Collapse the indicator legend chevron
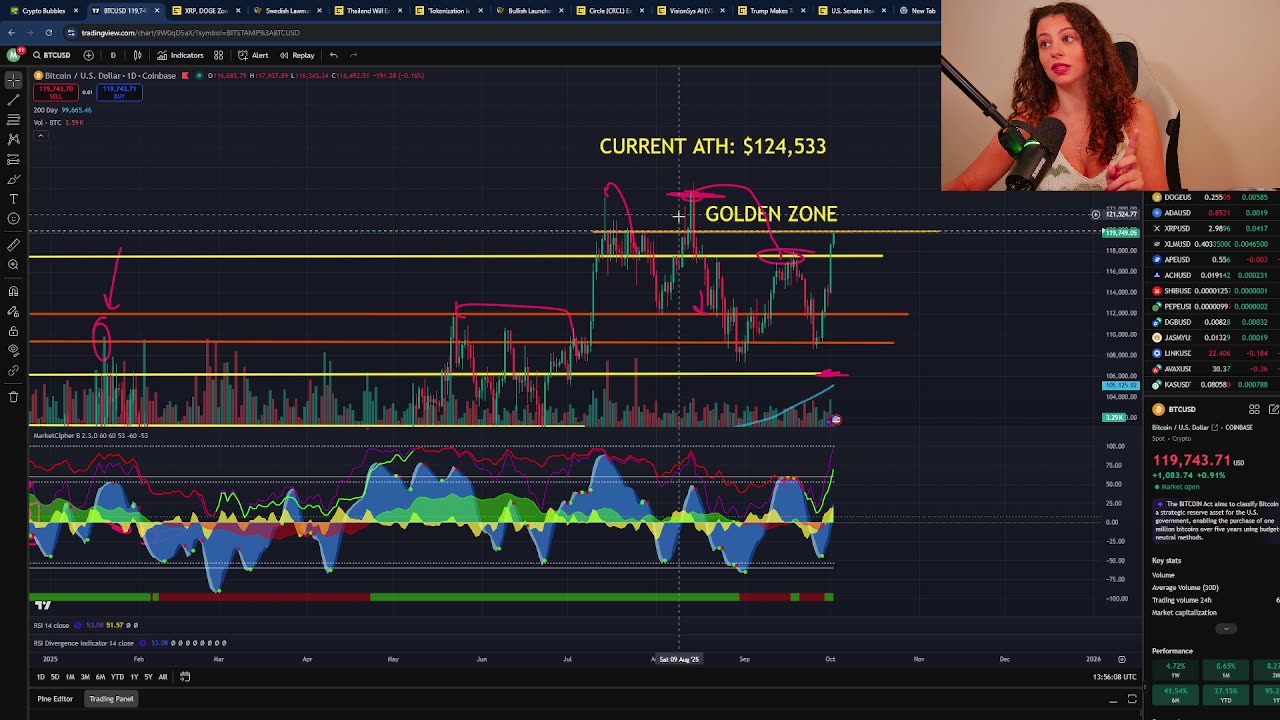The image size is (1280, 720). (x=40, y=135)
